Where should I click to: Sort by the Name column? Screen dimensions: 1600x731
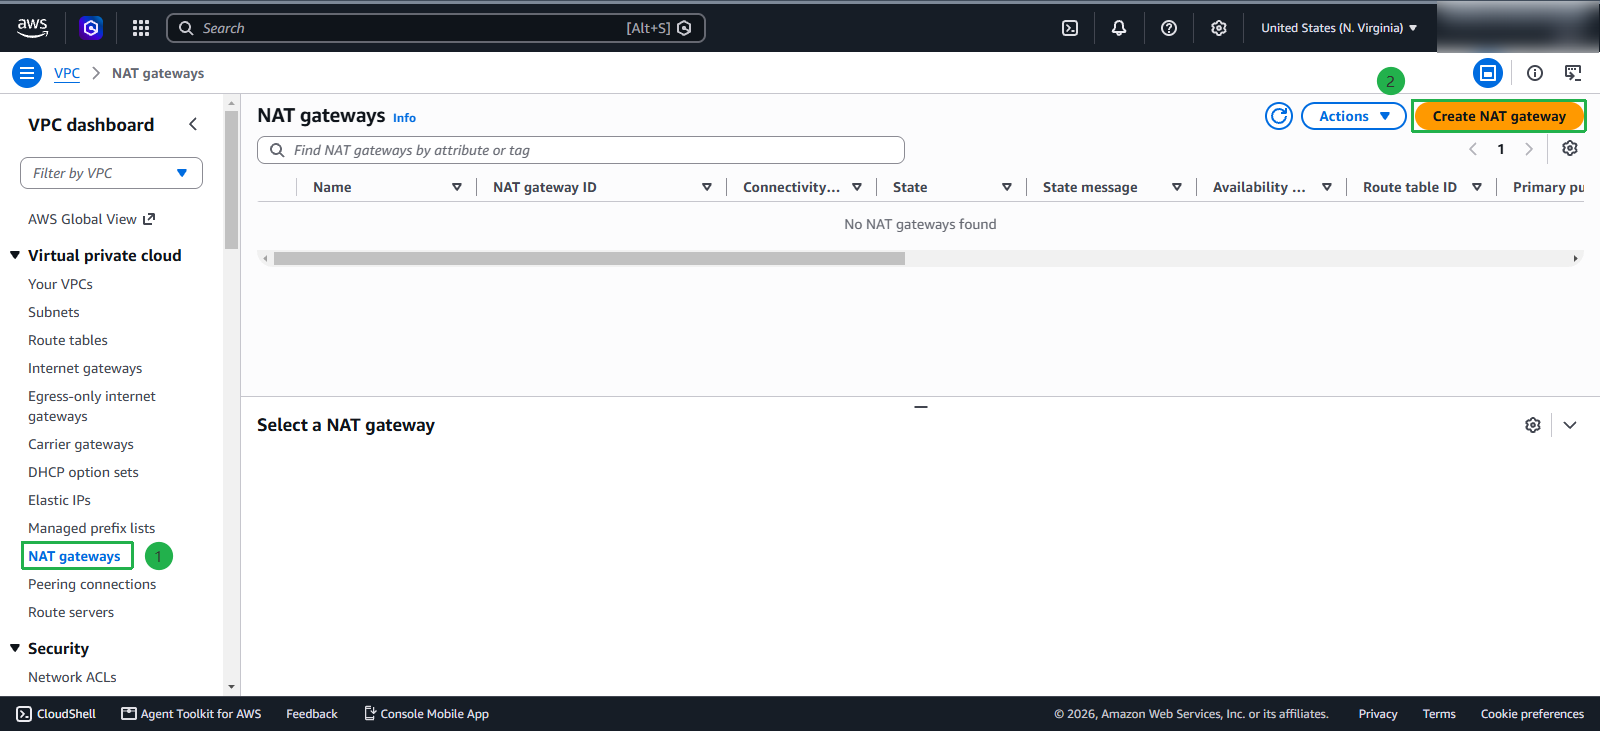[x=457, y=187]
